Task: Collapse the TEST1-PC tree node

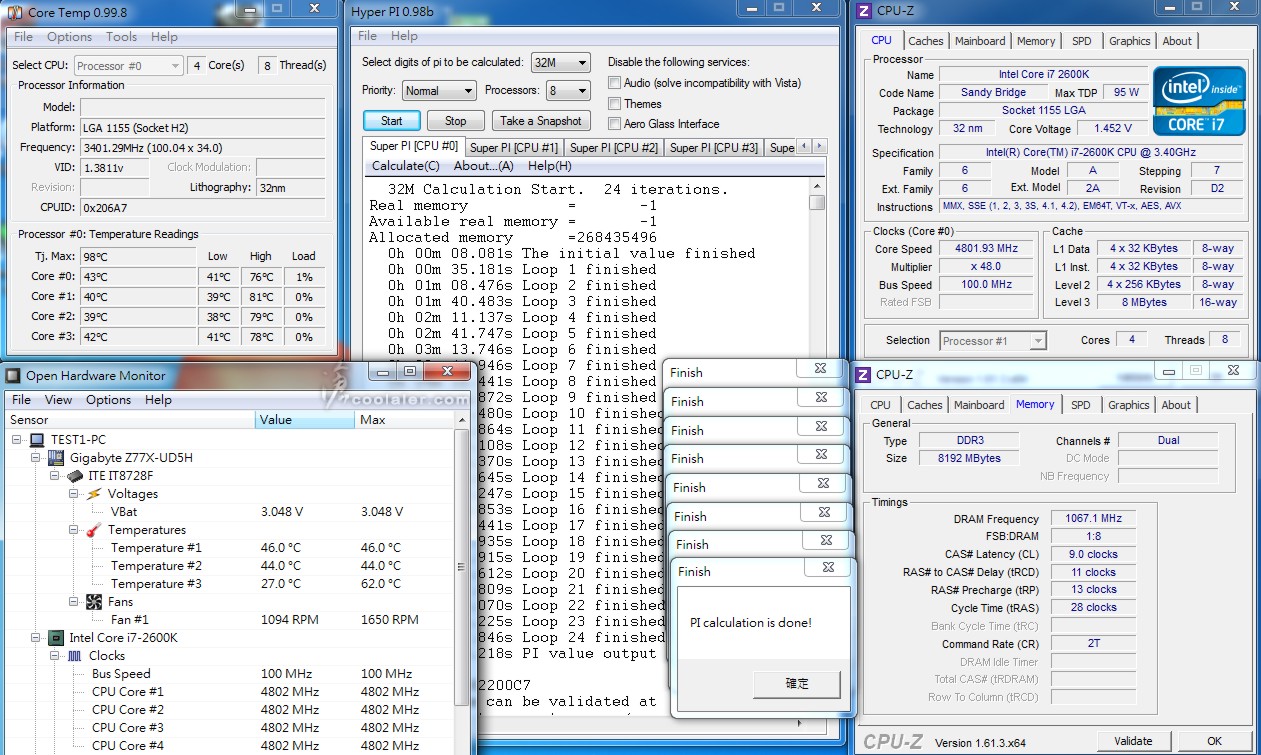Action: (x=18, y=440)
